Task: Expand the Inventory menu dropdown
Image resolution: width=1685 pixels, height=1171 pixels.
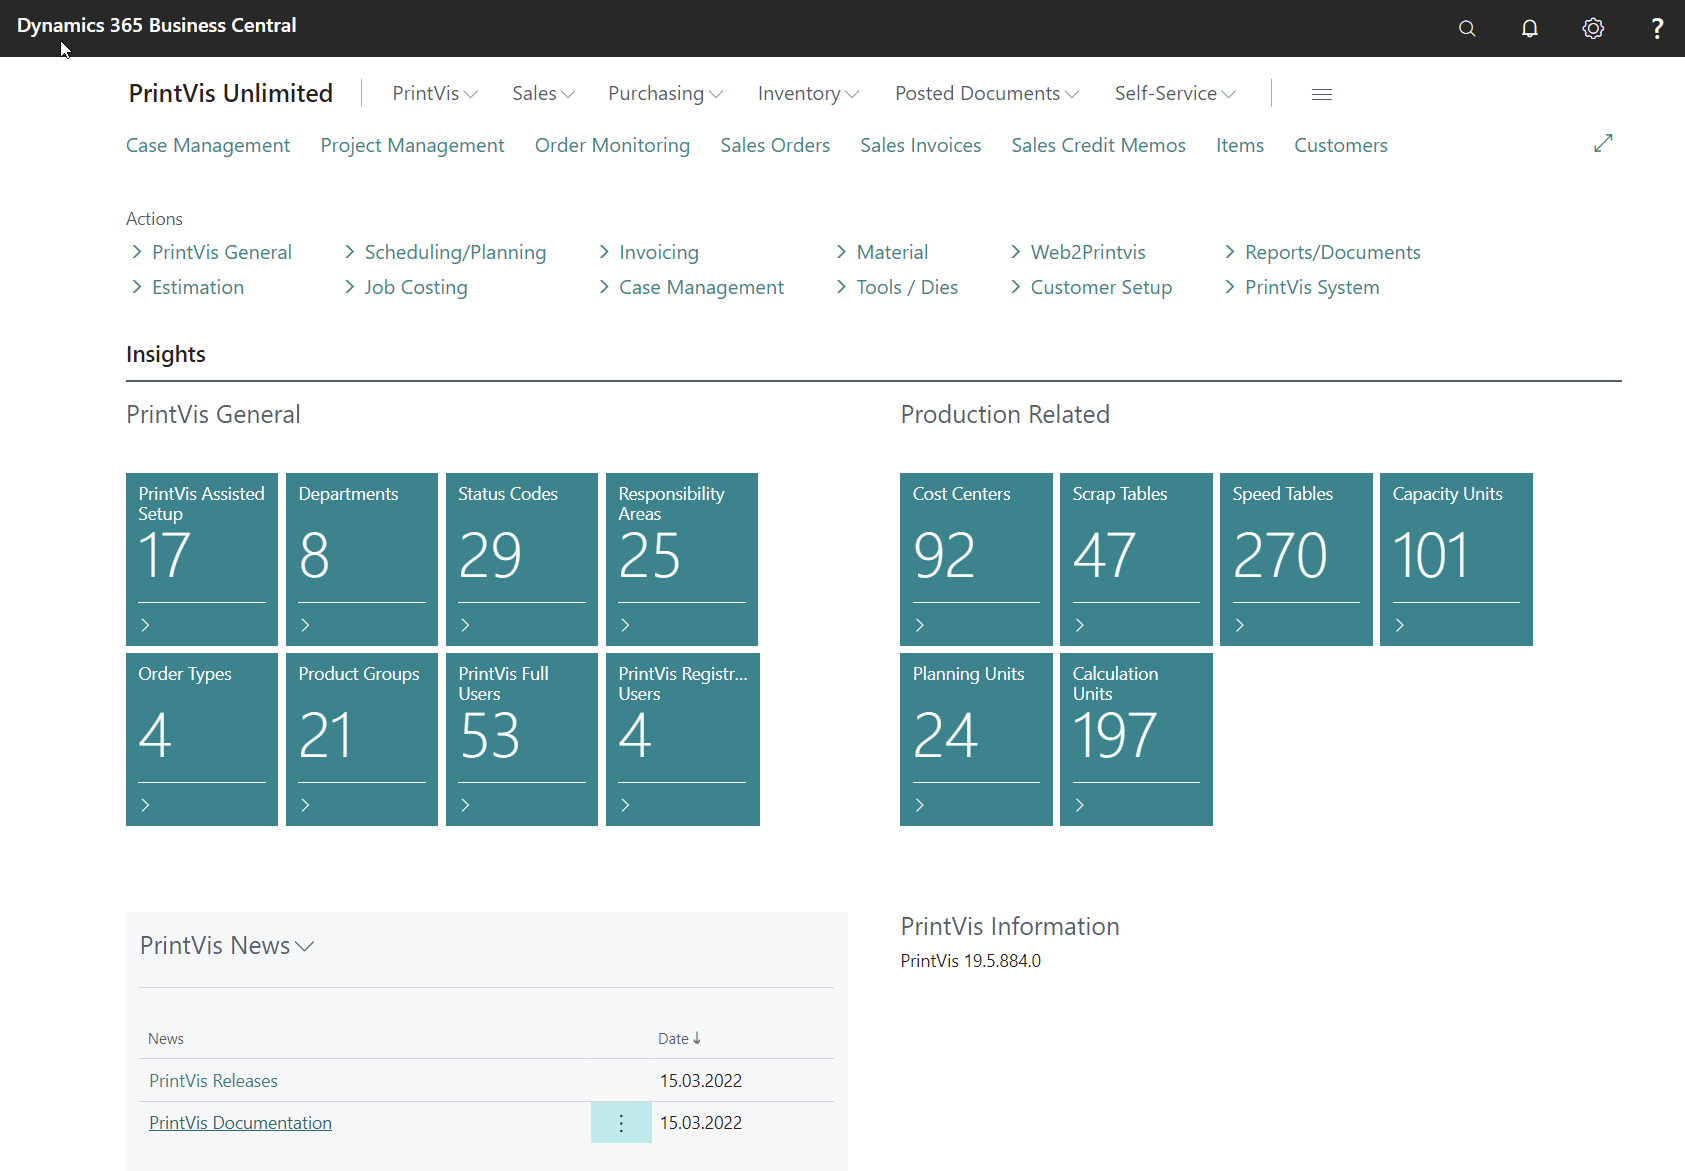Action: pos(808,93)
